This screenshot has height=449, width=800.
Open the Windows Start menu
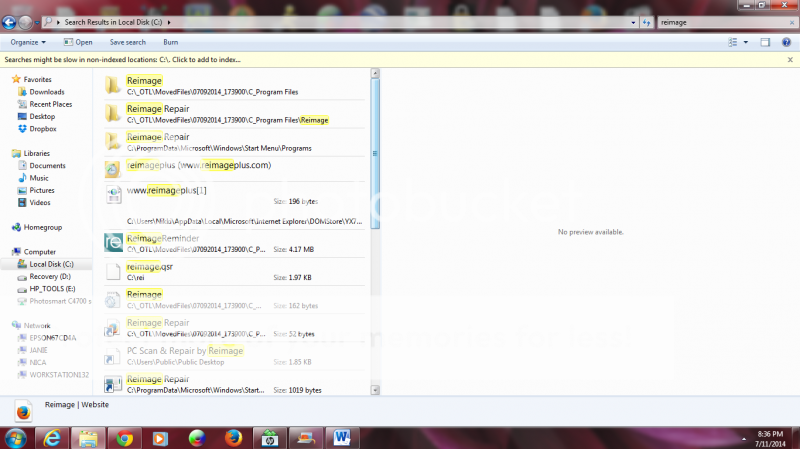[15, 438]
